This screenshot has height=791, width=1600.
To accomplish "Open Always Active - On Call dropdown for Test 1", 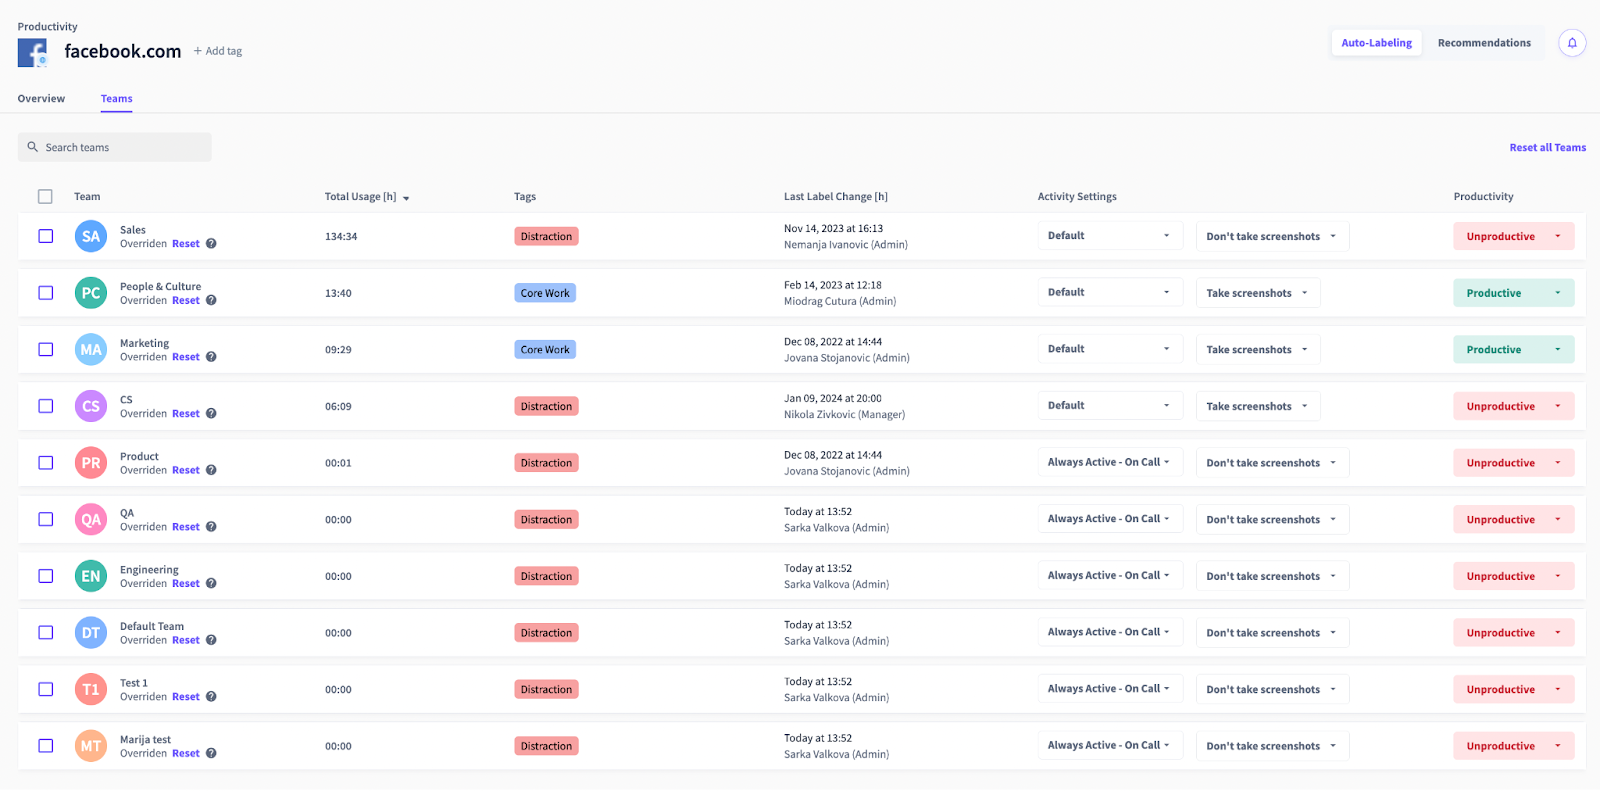I will (x=1109, y=689).
